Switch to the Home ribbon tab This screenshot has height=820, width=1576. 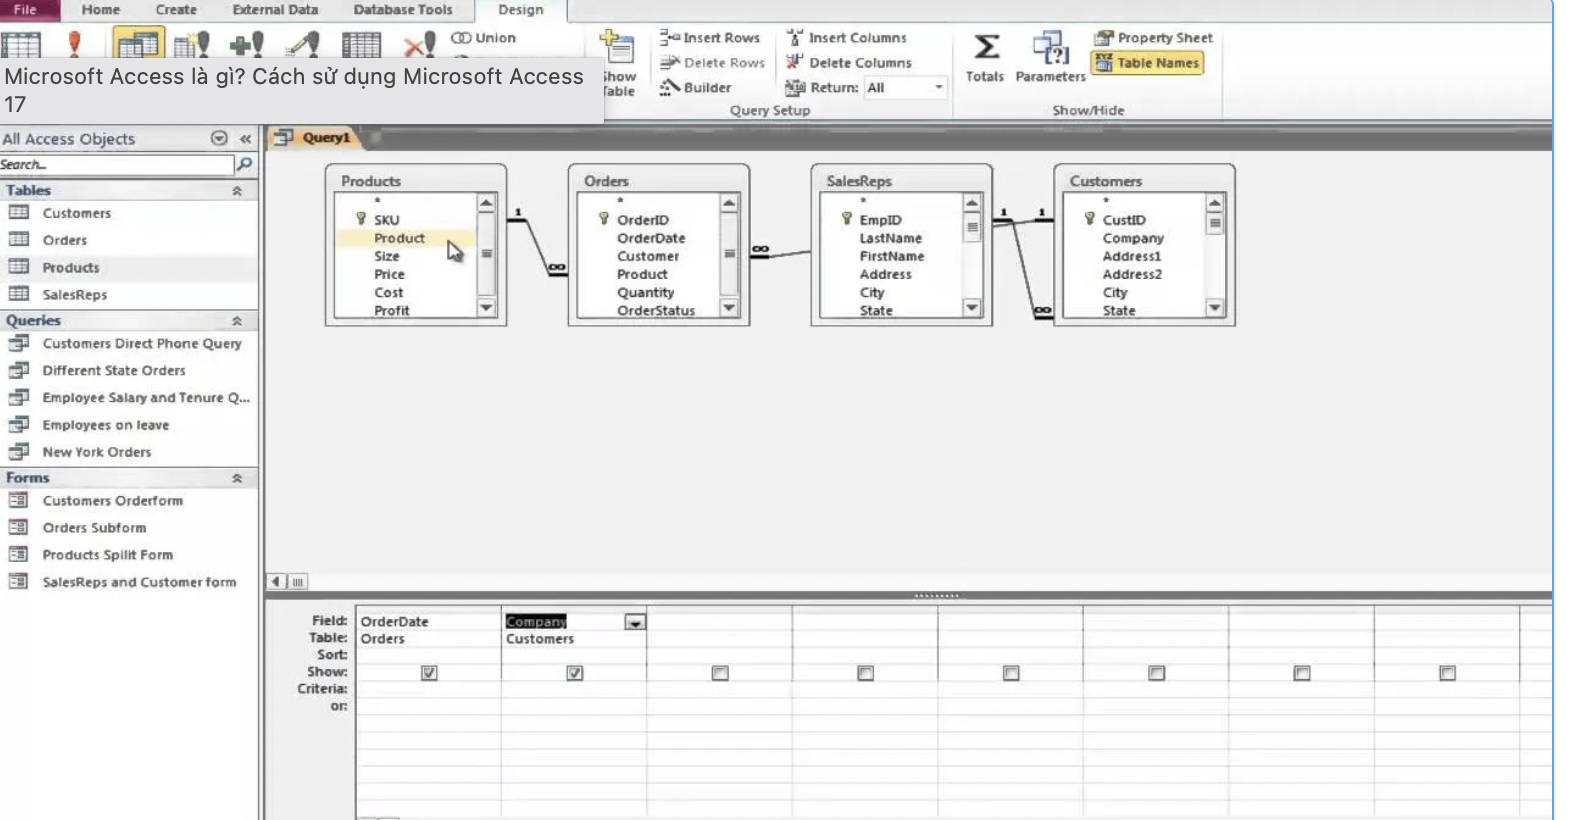[101, 10]
